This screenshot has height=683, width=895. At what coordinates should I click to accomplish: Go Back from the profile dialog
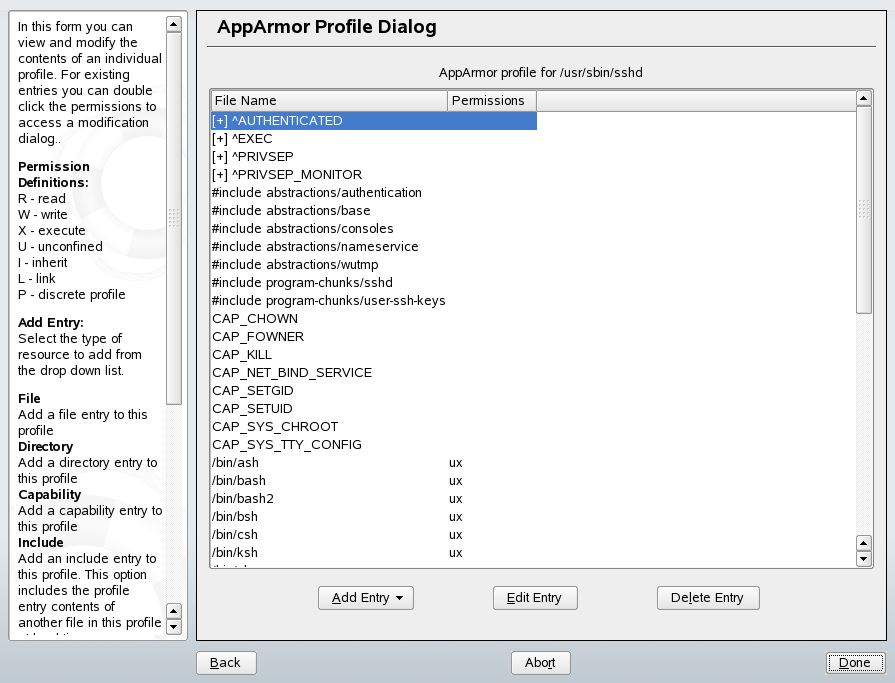226,662
